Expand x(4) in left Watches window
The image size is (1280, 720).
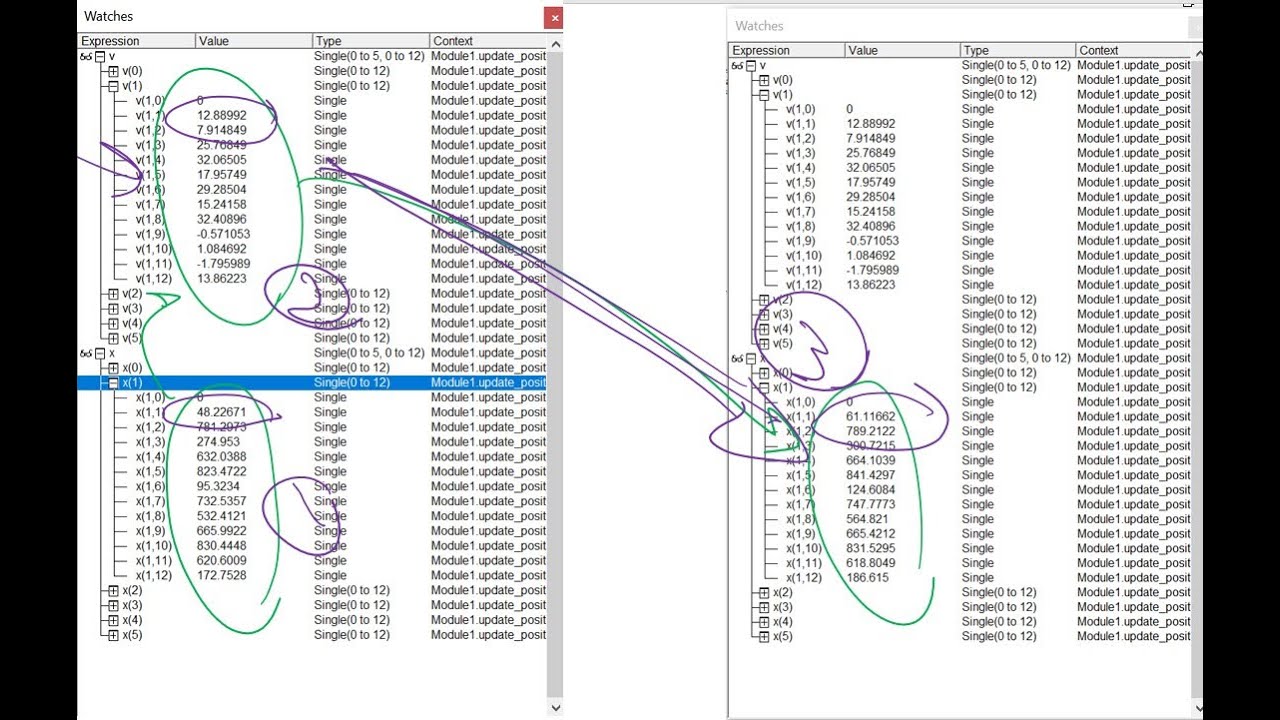pyautogui.click(x=114, y=620)
